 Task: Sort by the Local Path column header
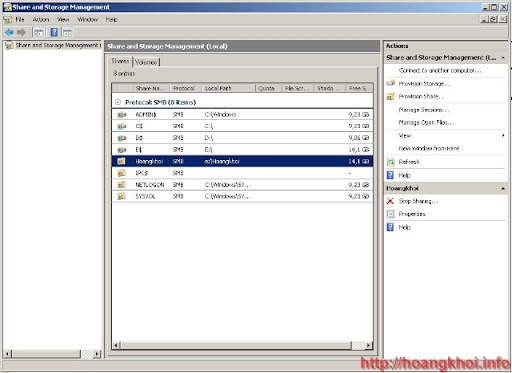[229, 88]
